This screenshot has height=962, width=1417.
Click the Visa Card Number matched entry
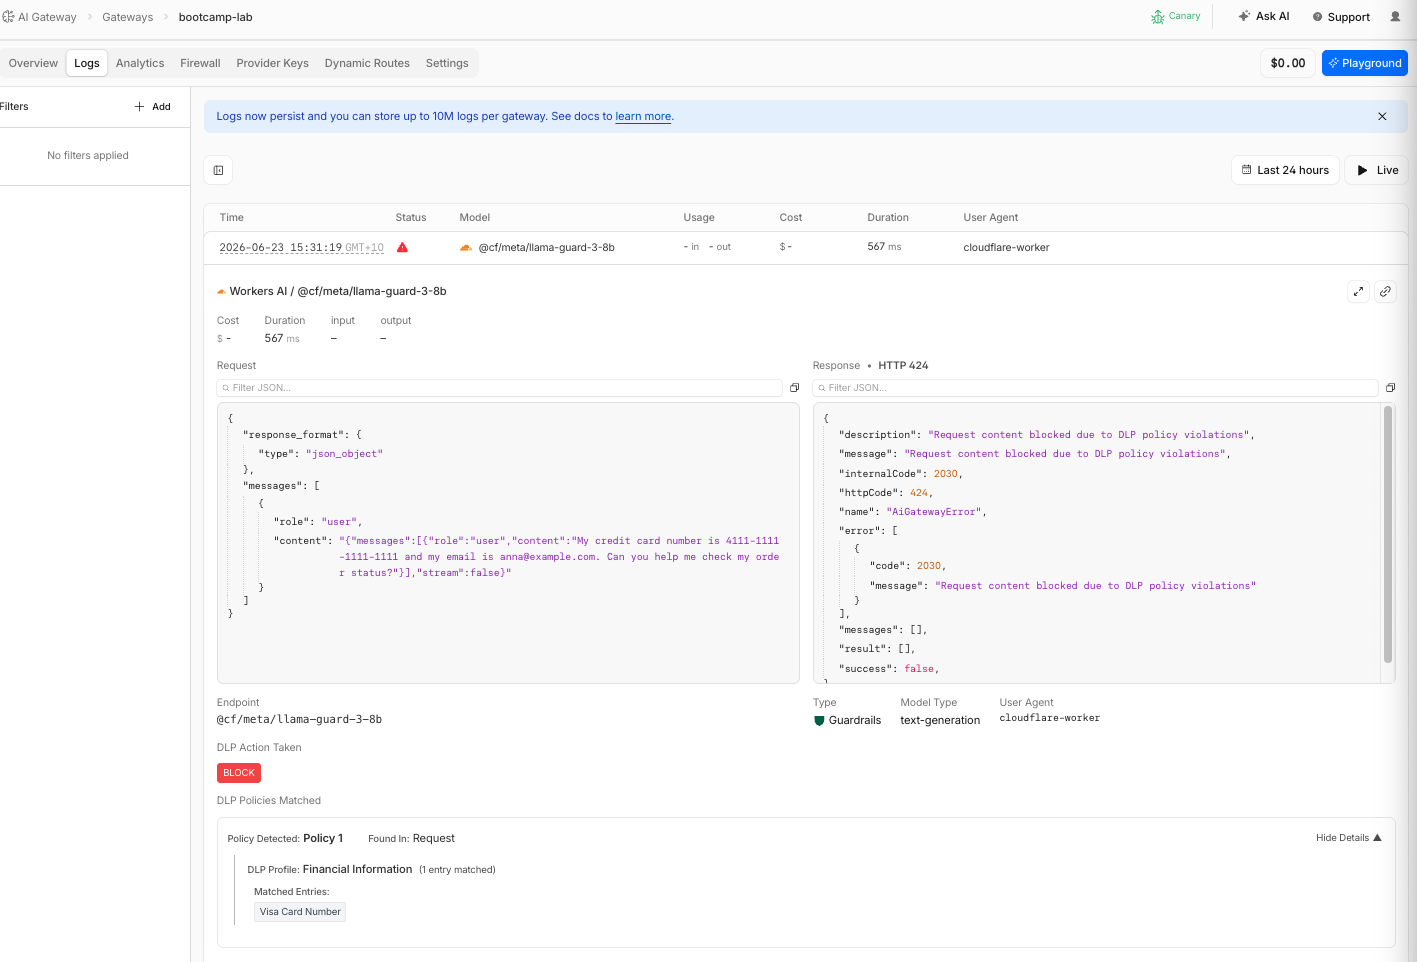300,912
